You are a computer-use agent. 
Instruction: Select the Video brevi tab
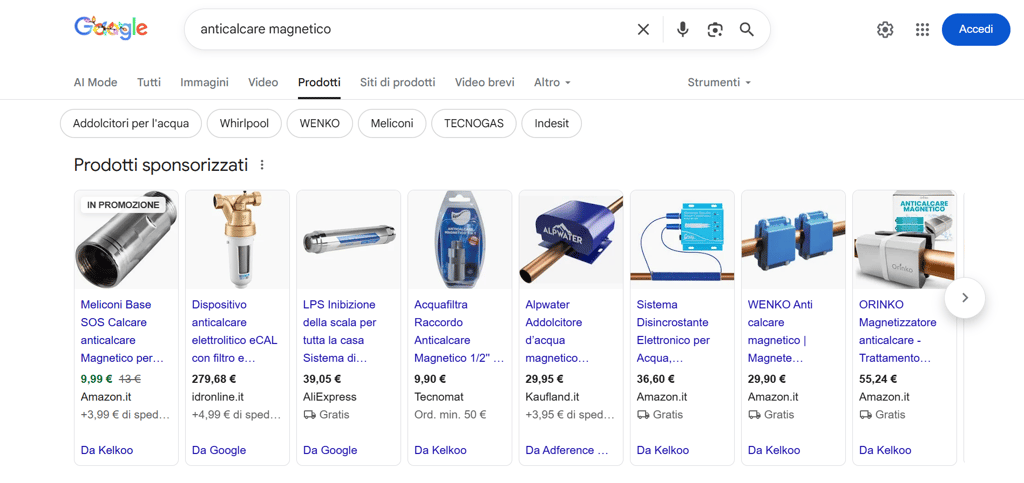484,82
